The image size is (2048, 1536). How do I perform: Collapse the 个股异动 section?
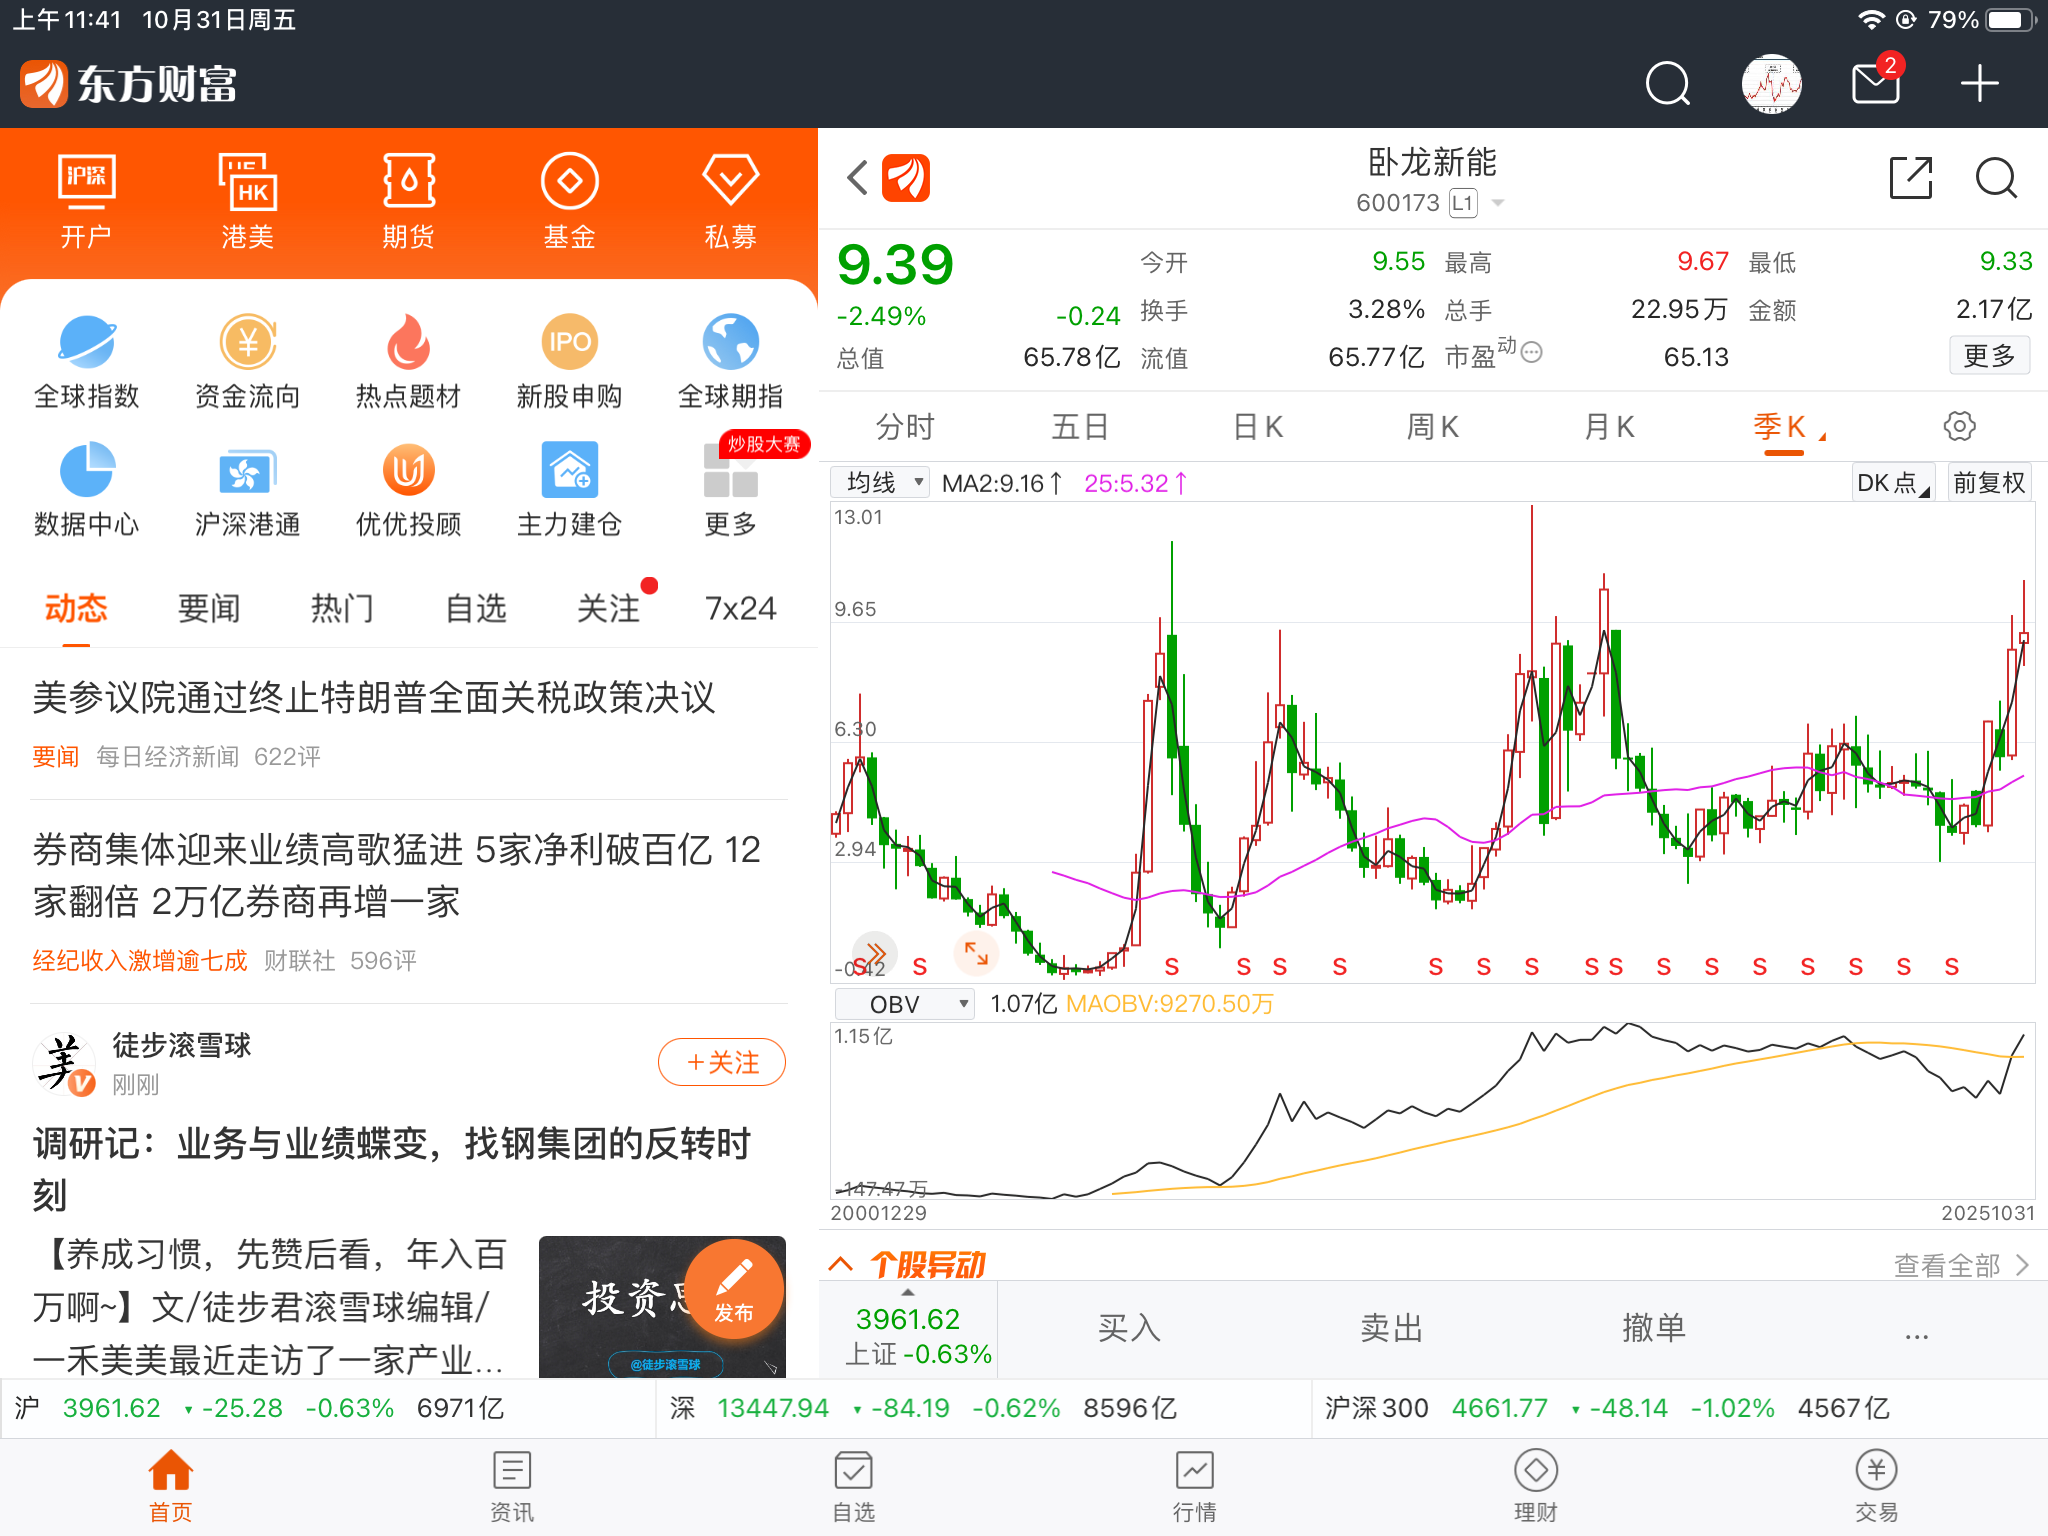pyautogui.click(x=841, y=1264)
